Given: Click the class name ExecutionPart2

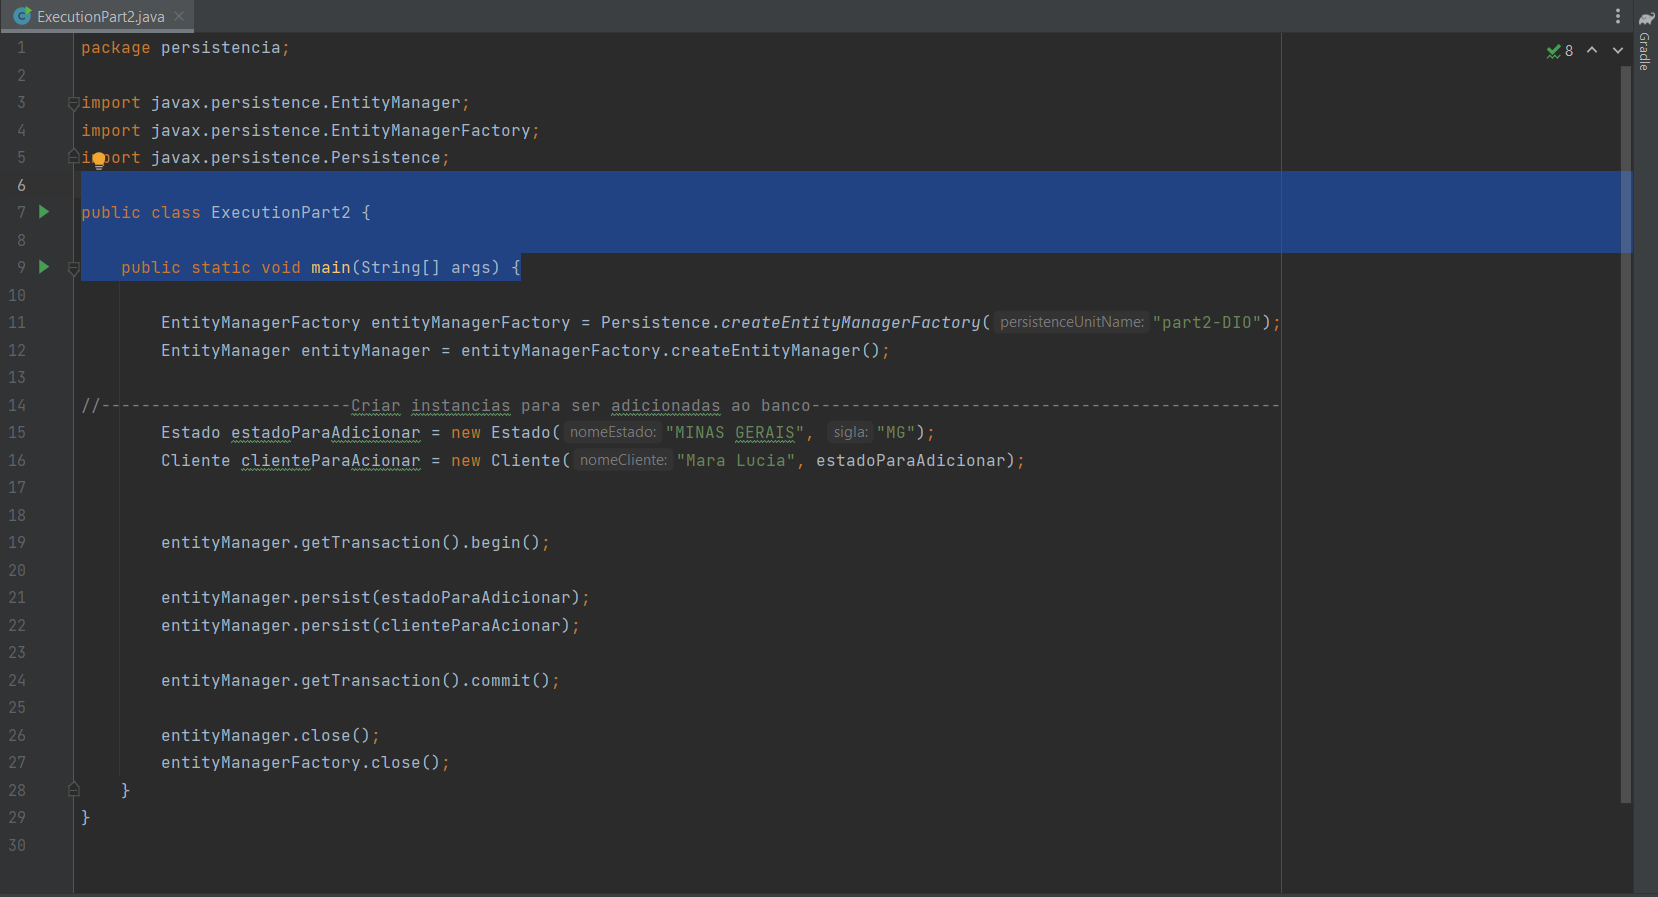Looking at the screenshot, I should (x=281, y=212).
